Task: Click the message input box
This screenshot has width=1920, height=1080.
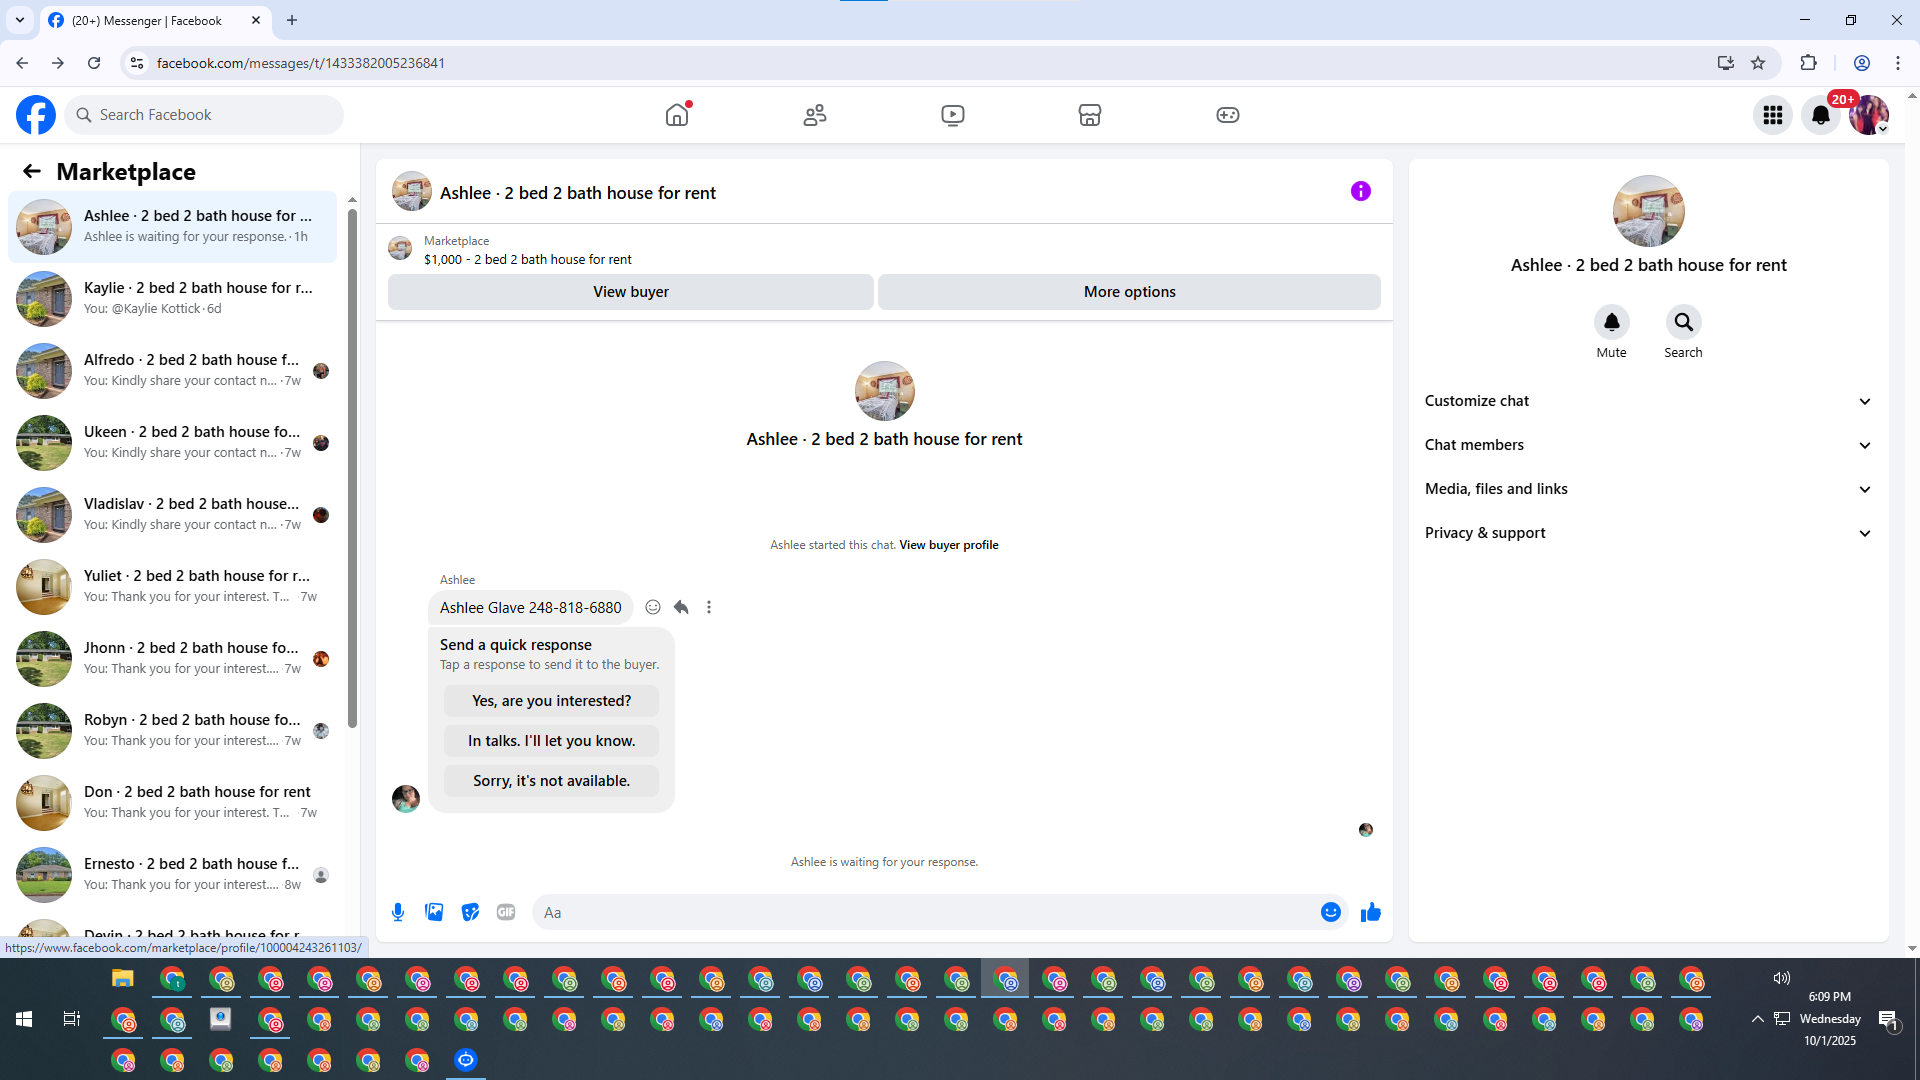Action: pos(925,912)
